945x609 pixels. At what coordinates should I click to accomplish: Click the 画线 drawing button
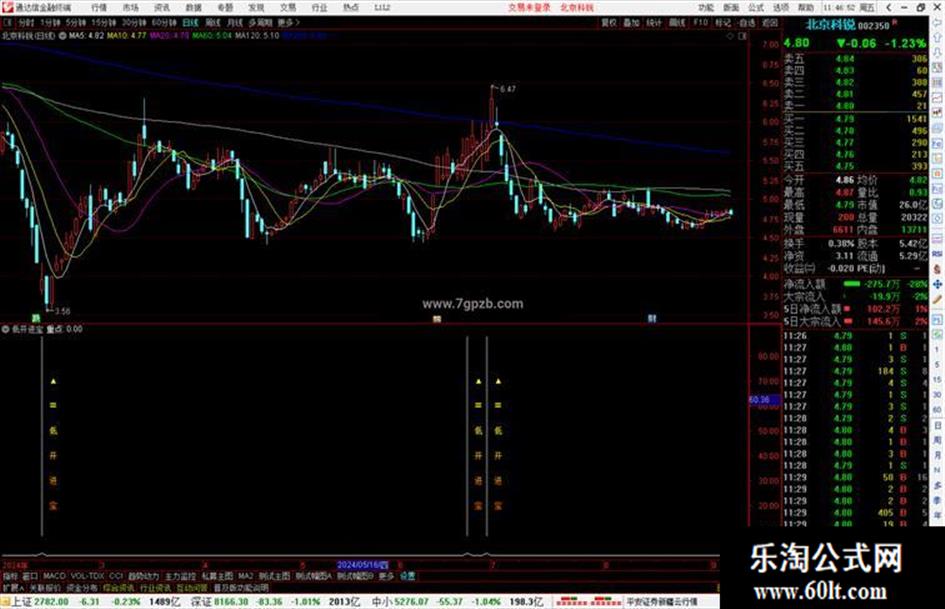pyautogui.click(x=677, y=23)
